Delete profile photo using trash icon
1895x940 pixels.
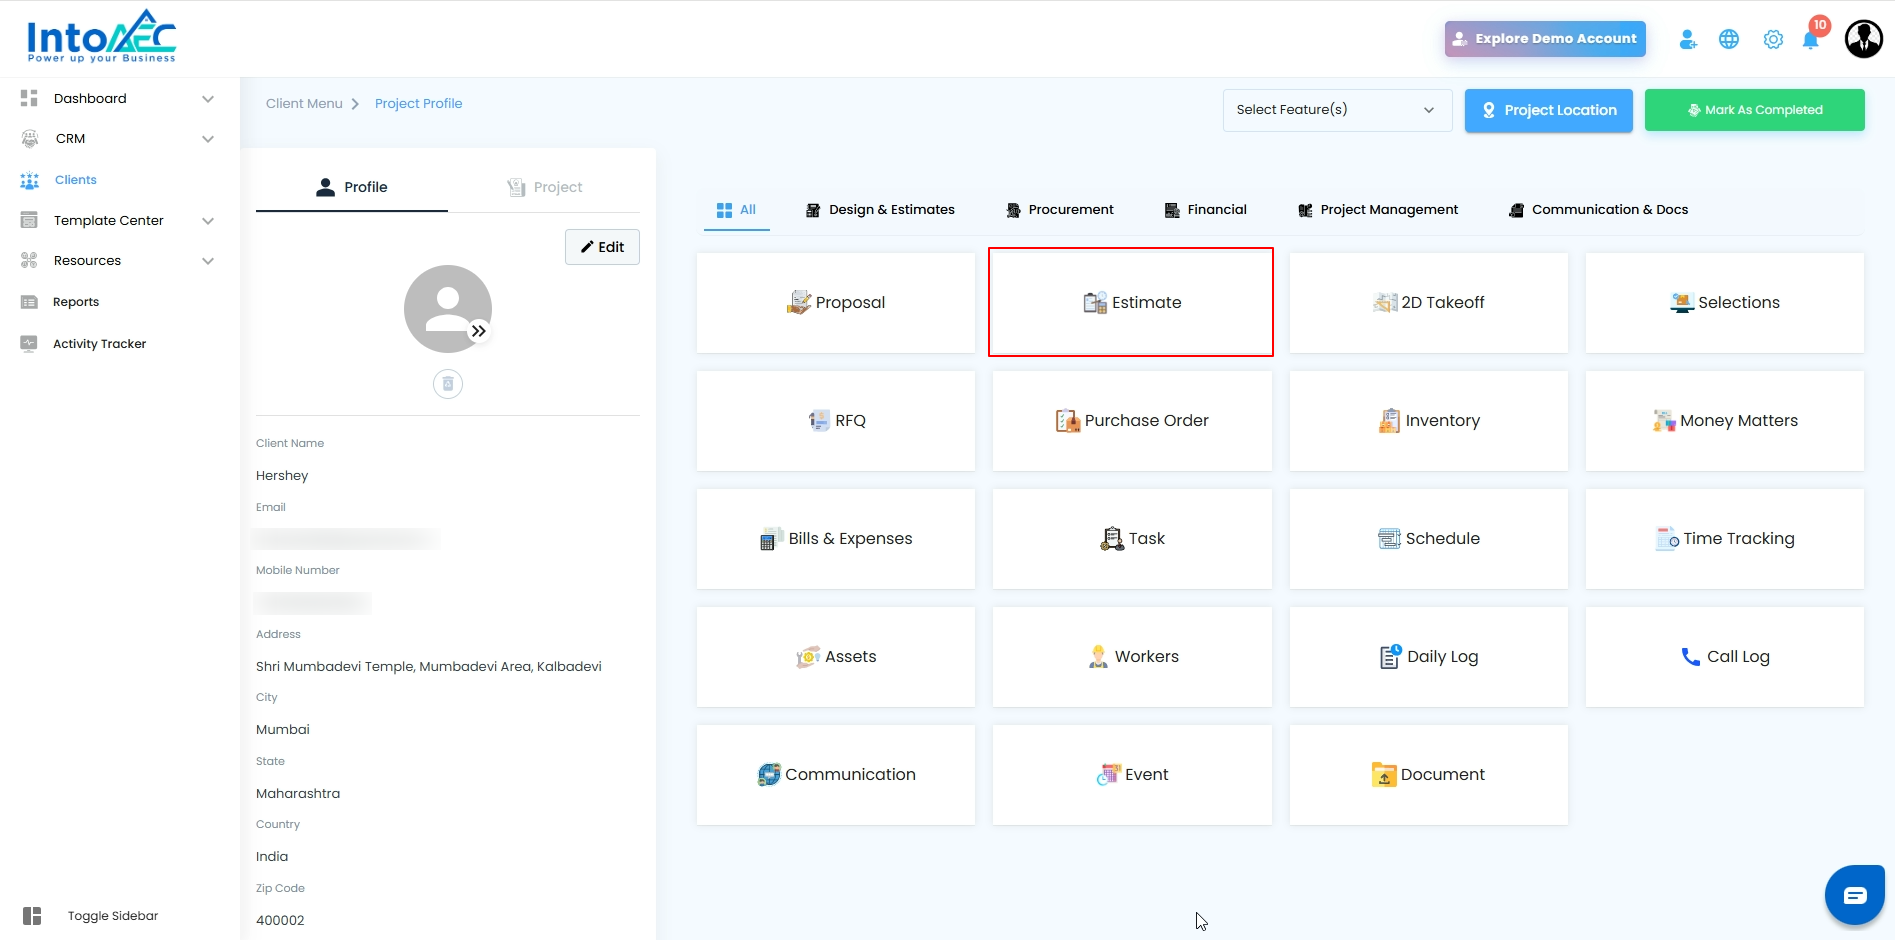click(448, 384)
